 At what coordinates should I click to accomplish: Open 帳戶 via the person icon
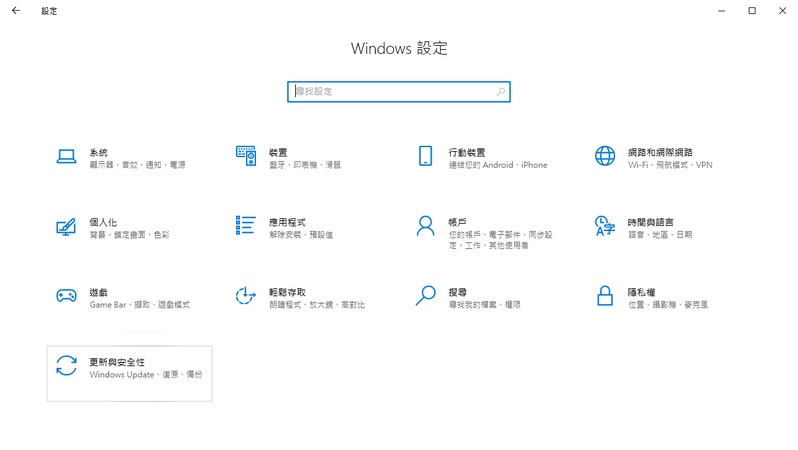point(425,226)
